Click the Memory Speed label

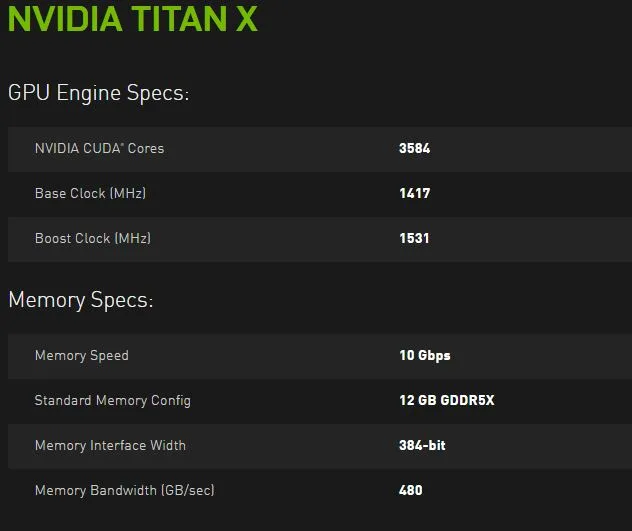(x=81, y=355)
